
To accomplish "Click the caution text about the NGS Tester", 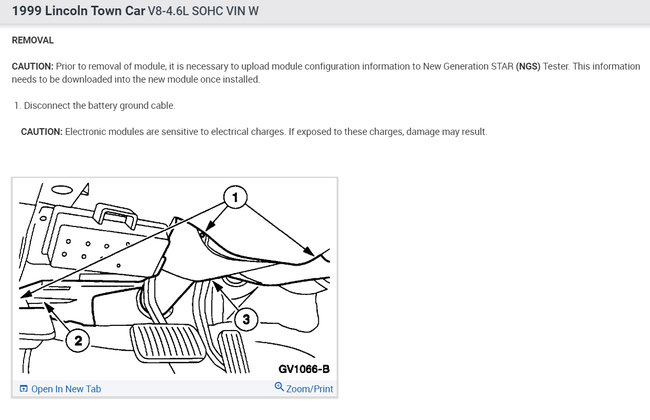I will (326, 73).
